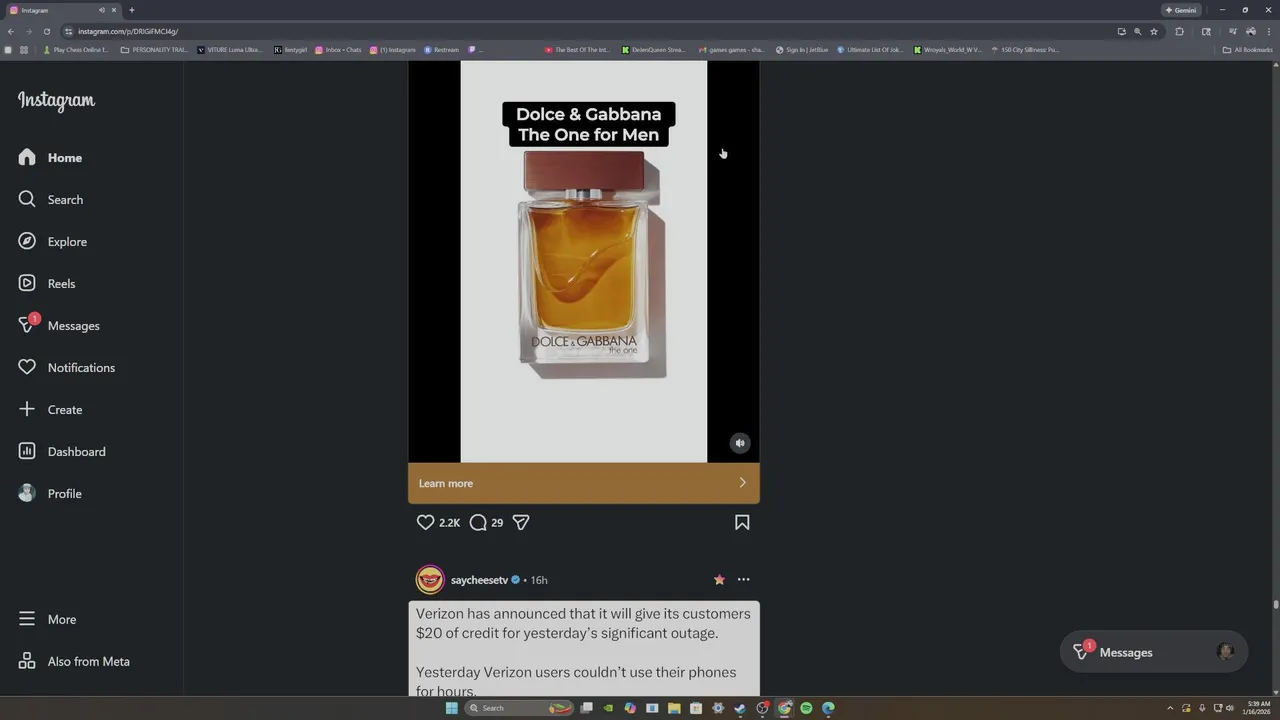
Task: Open Inbox Chats bookmark
Action: [x=338, y=49]
